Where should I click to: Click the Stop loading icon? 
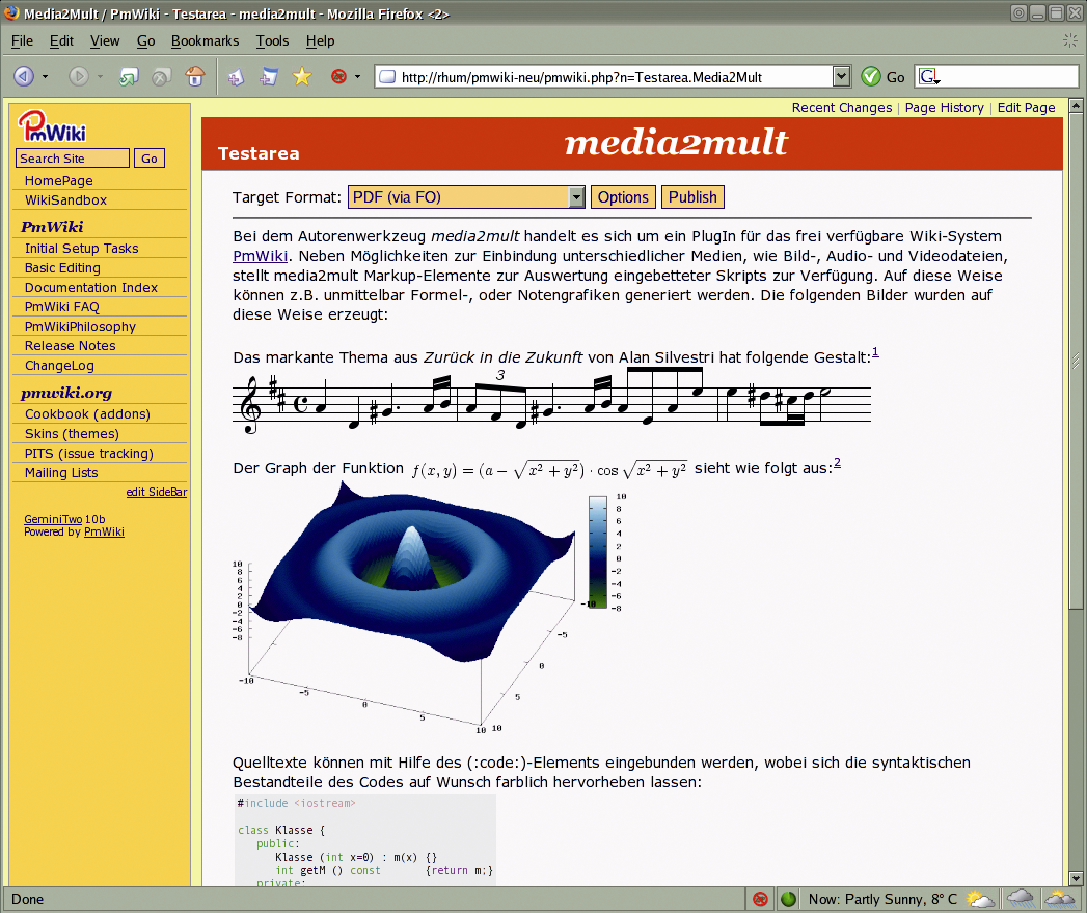tap(162, 76)
